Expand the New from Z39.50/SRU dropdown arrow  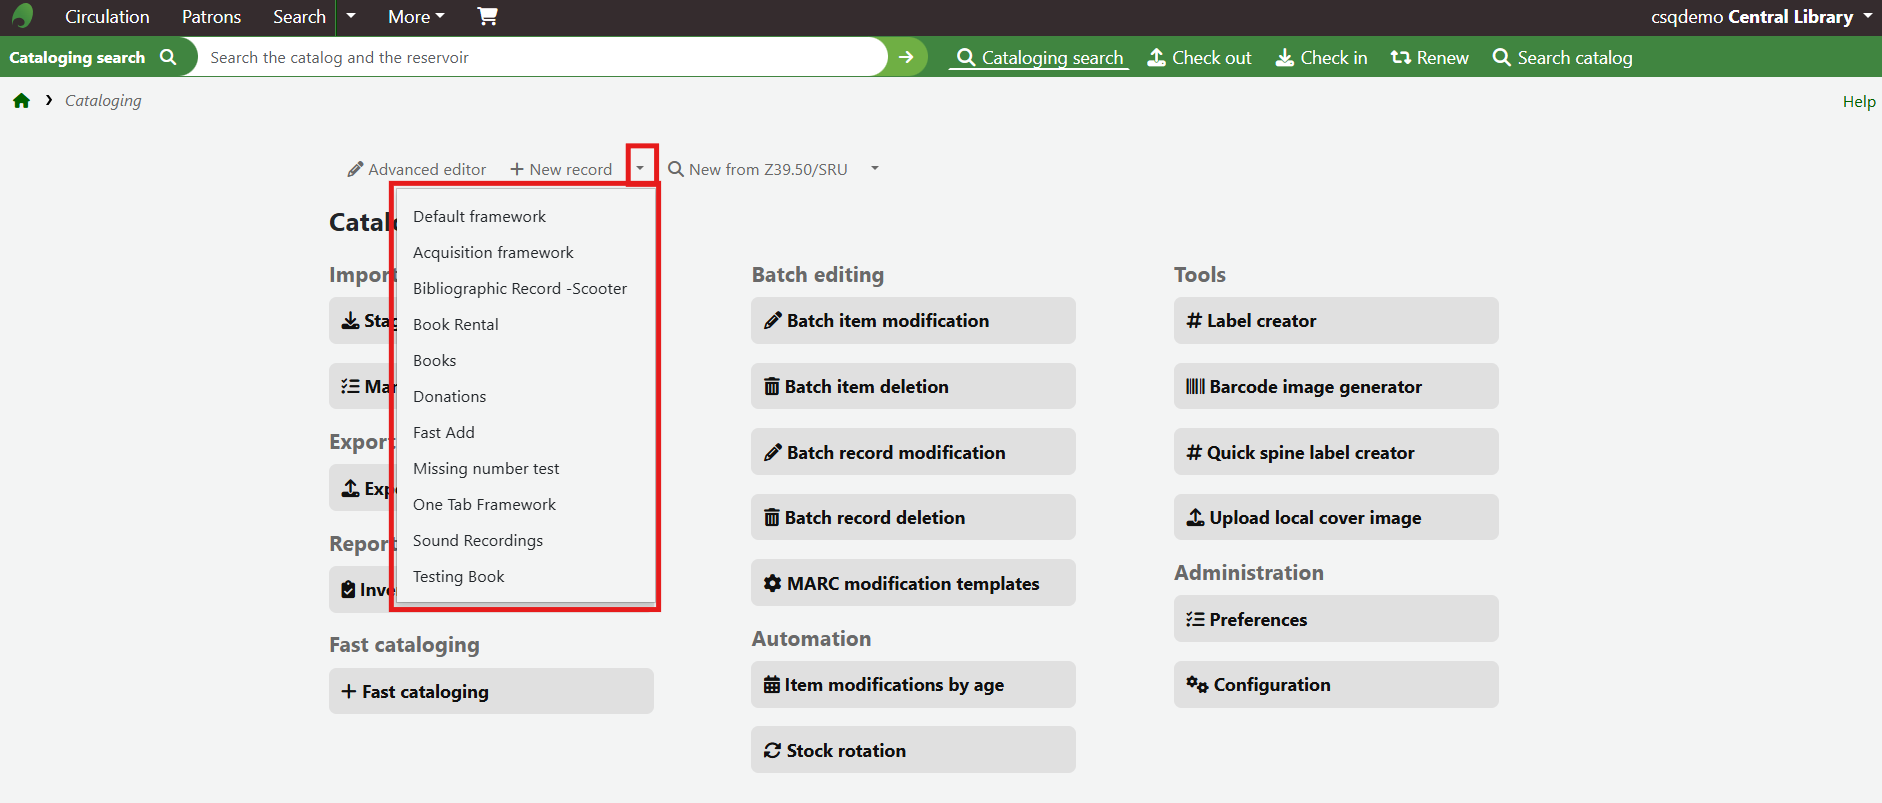(x=874, y=168)
